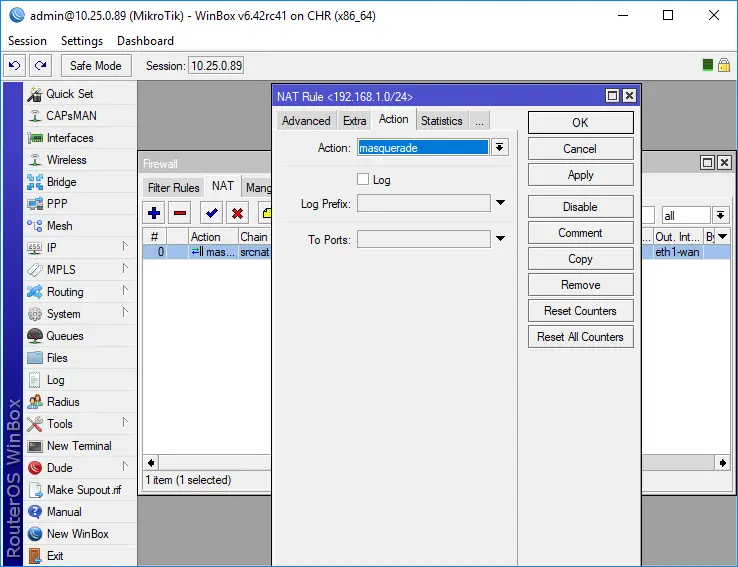This screenshot has height=567, width=738.
Task: Select NAT rule row 0 in Firewall
Action: tap(207, 252)
